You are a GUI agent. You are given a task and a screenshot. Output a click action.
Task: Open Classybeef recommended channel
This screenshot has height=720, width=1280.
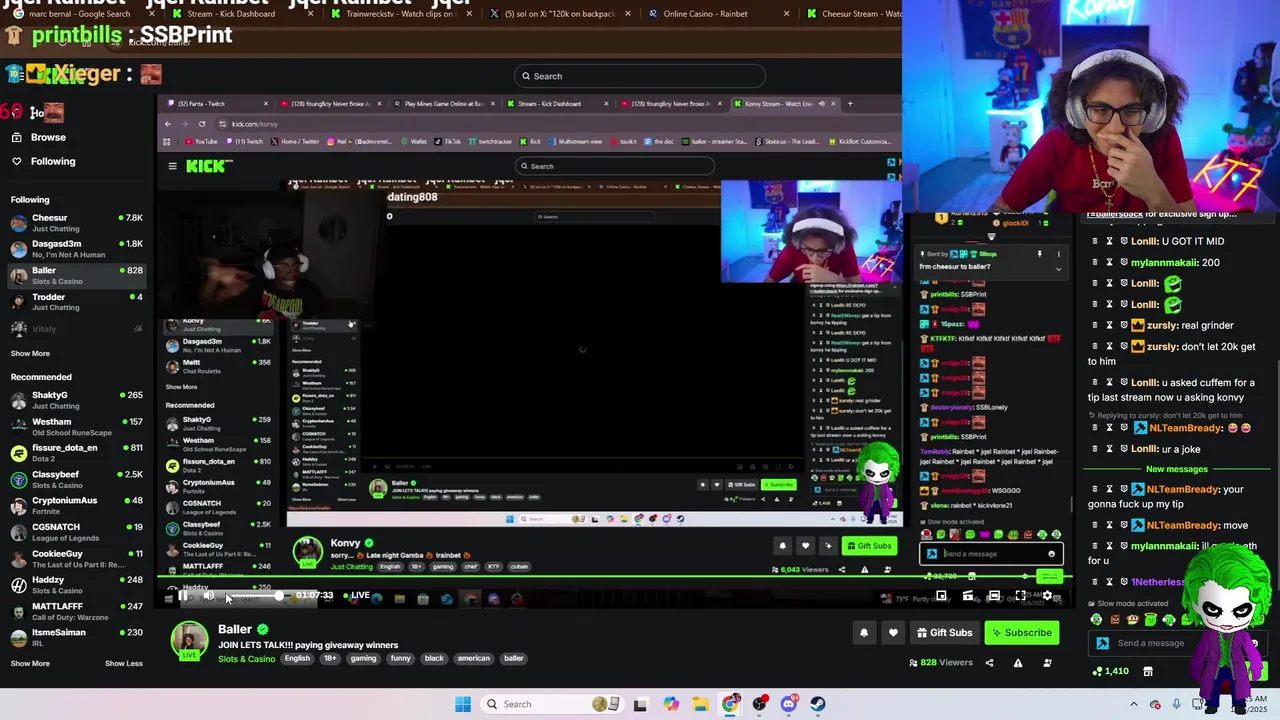76,479
